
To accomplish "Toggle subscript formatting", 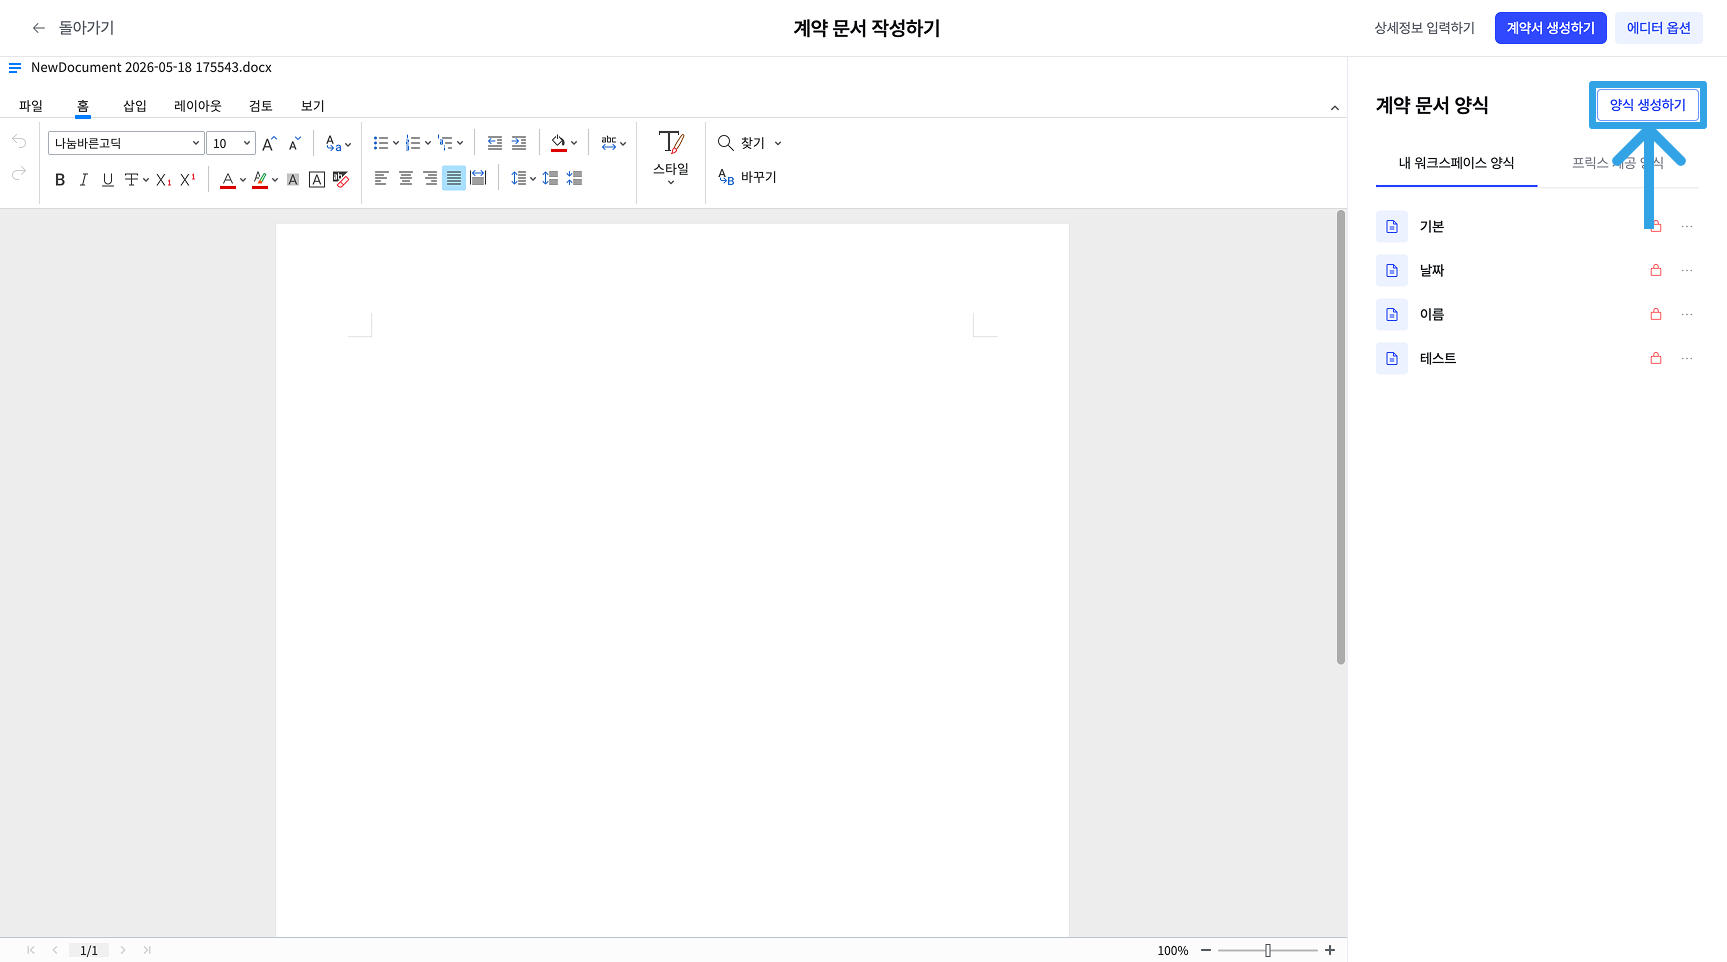I will tap(164, 180).
